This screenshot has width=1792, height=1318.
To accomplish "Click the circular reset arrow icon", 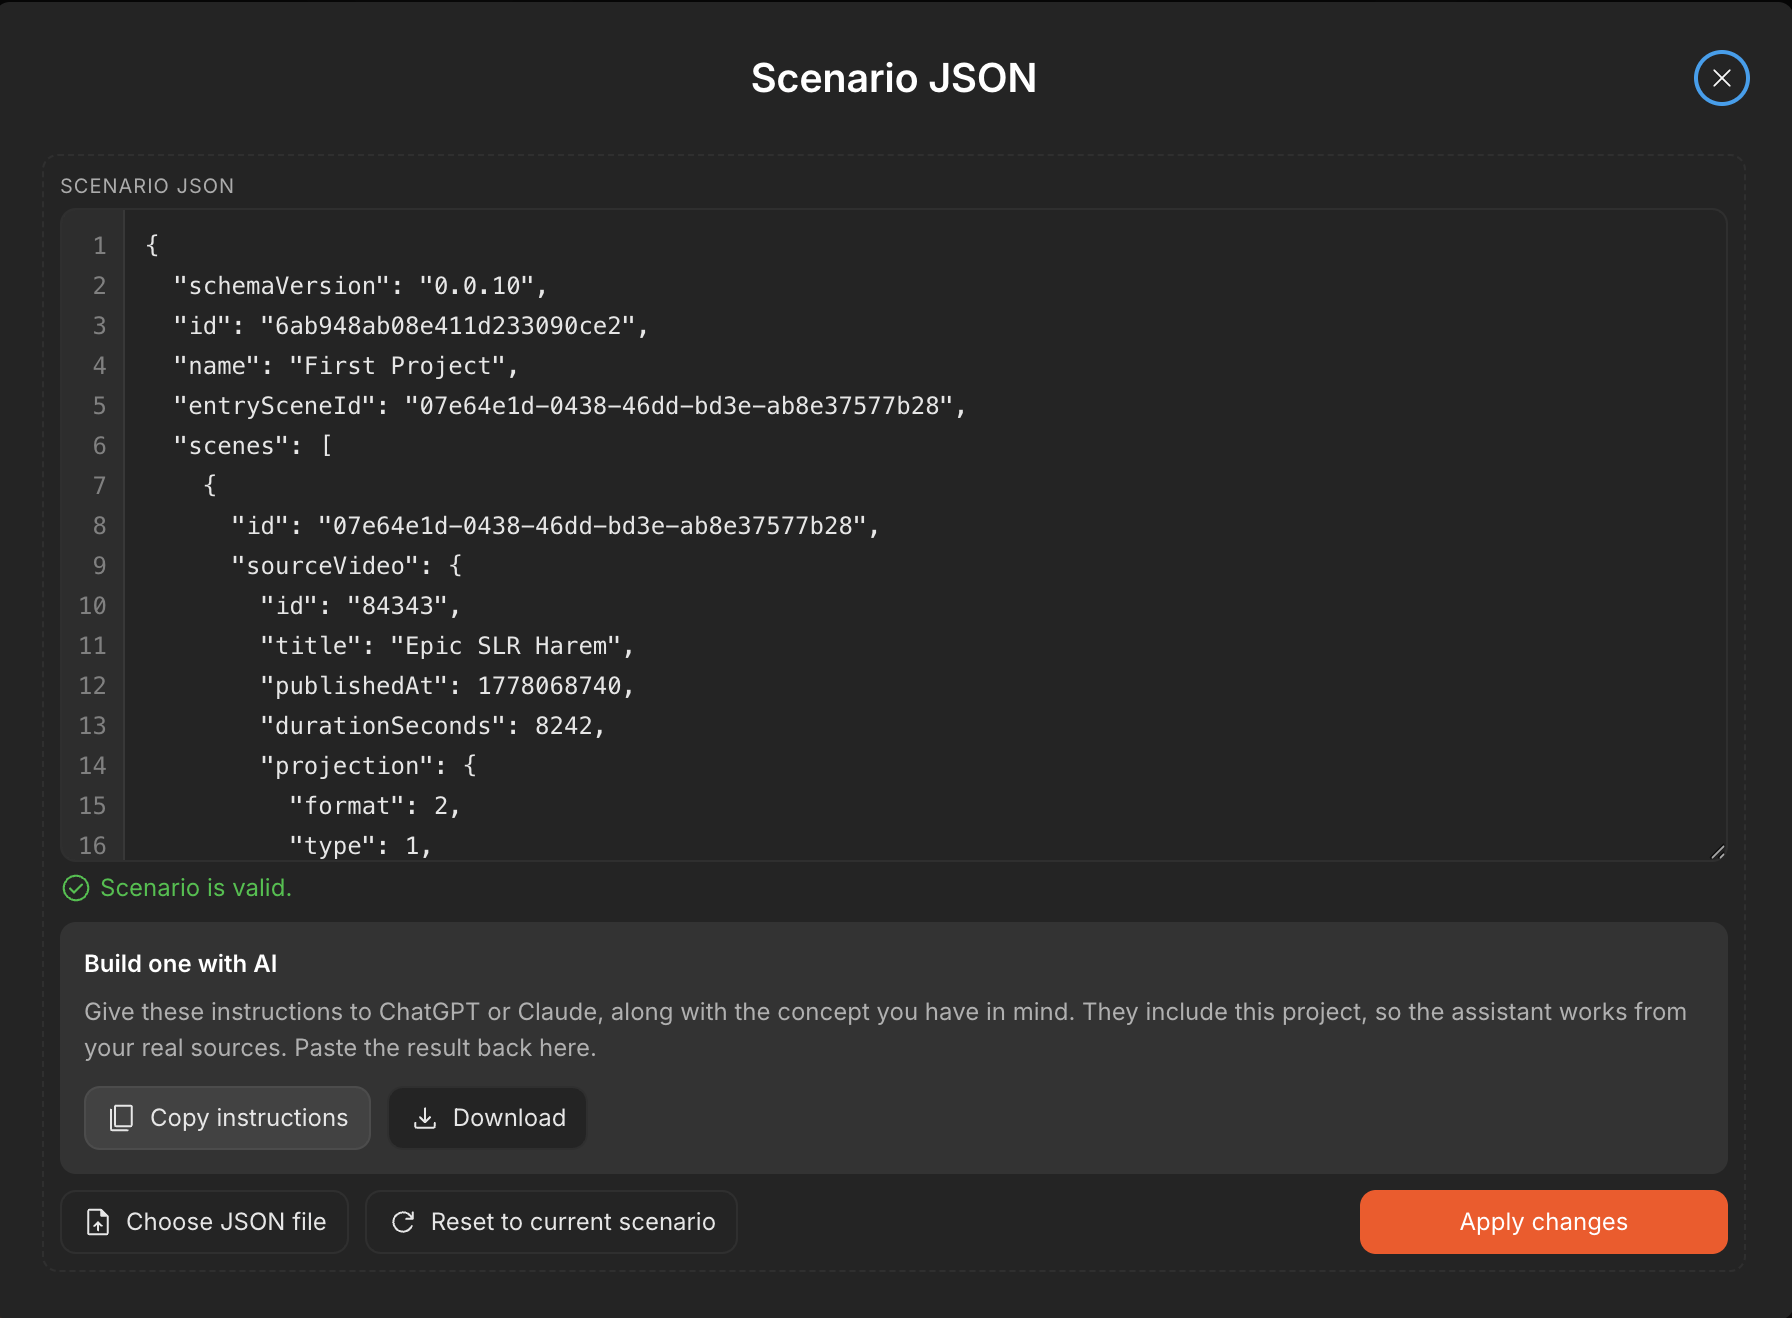I will tap(403, 1222).
